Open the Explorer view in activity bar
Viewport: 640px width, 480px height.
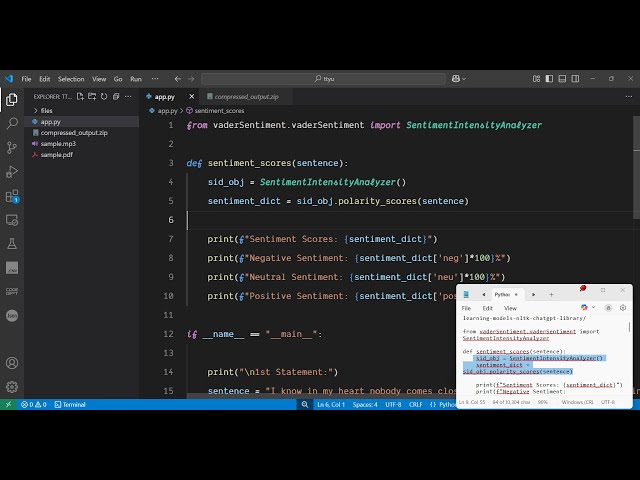[12, 99]
